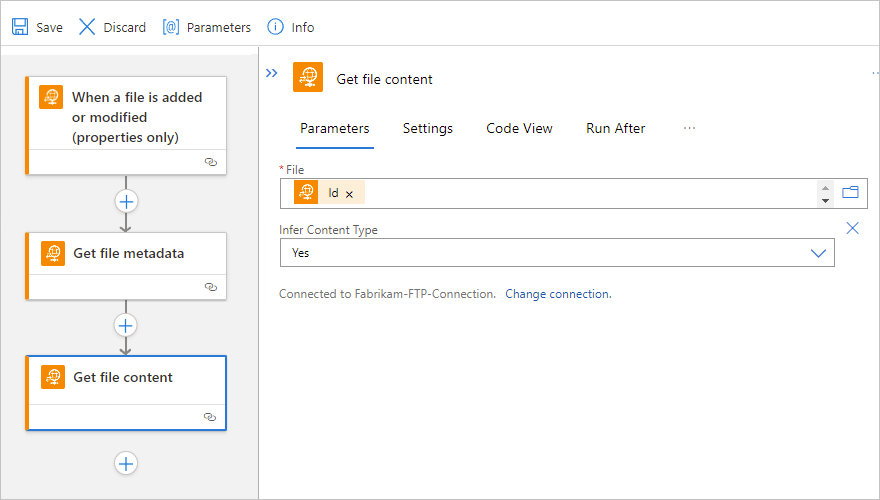Add a new step below Get file content
The width and height of the screenshot is (880, 500).
pyautogui.click(x=126, y=463)
